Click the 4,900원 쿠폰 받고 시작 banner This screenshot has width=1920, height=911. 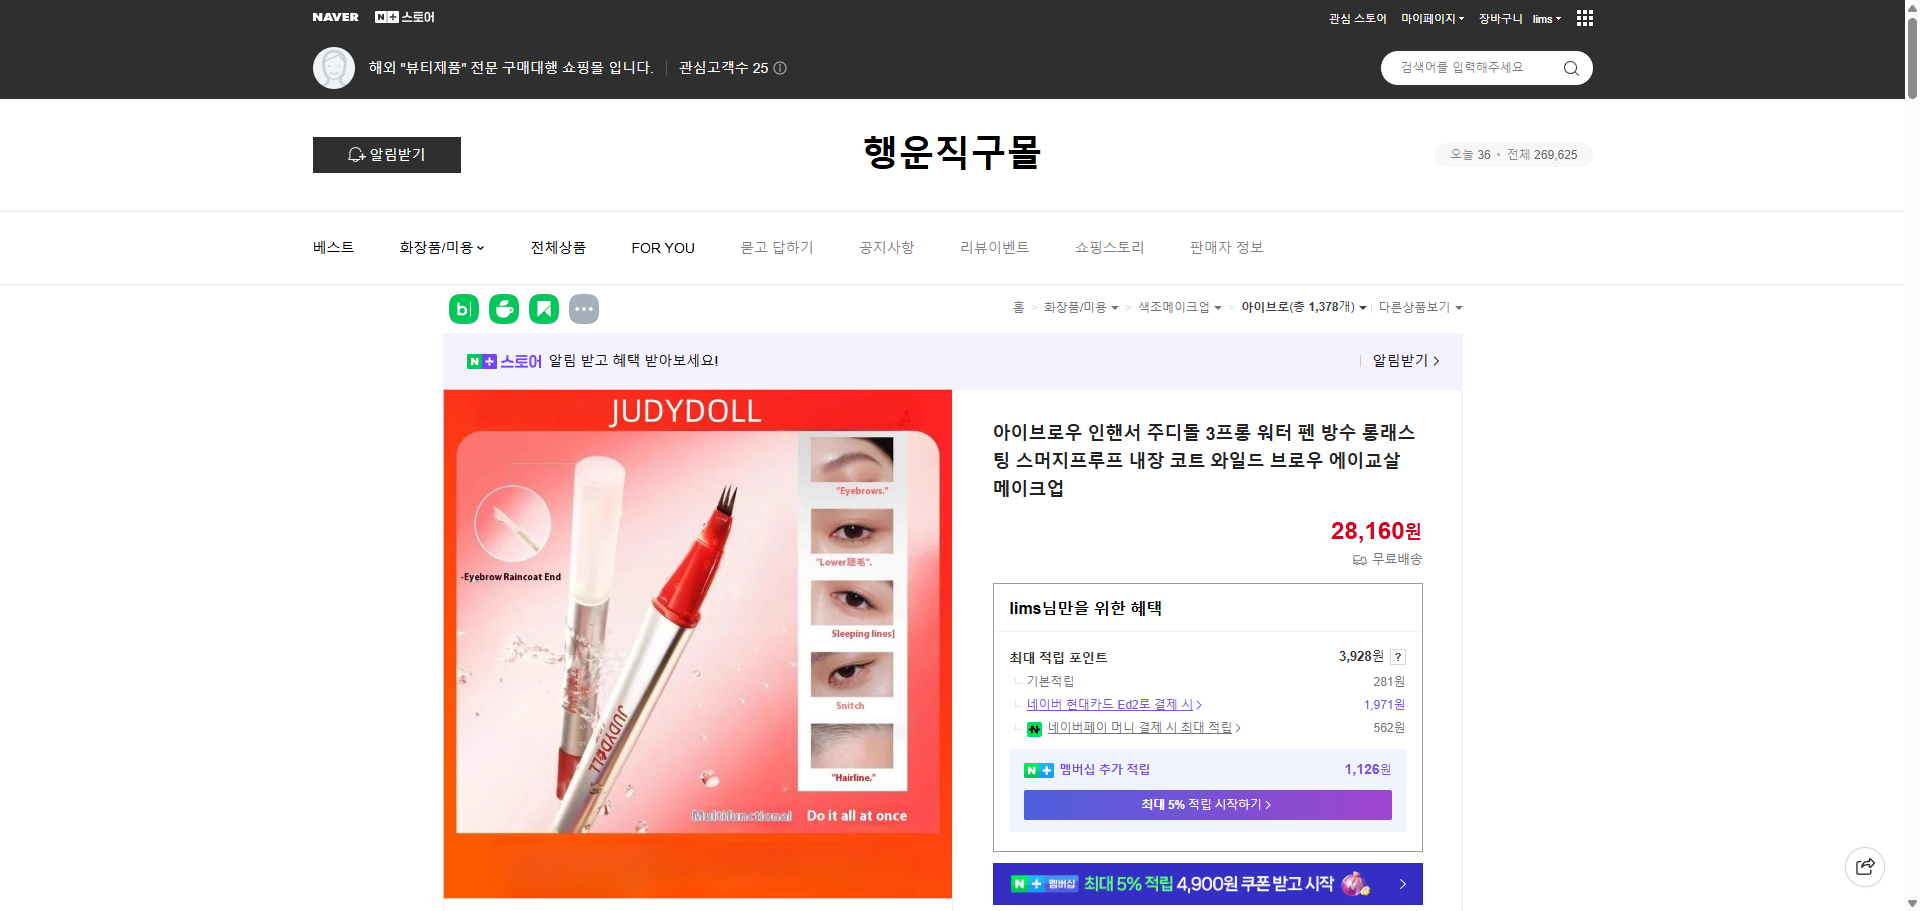pos(1206,884)
